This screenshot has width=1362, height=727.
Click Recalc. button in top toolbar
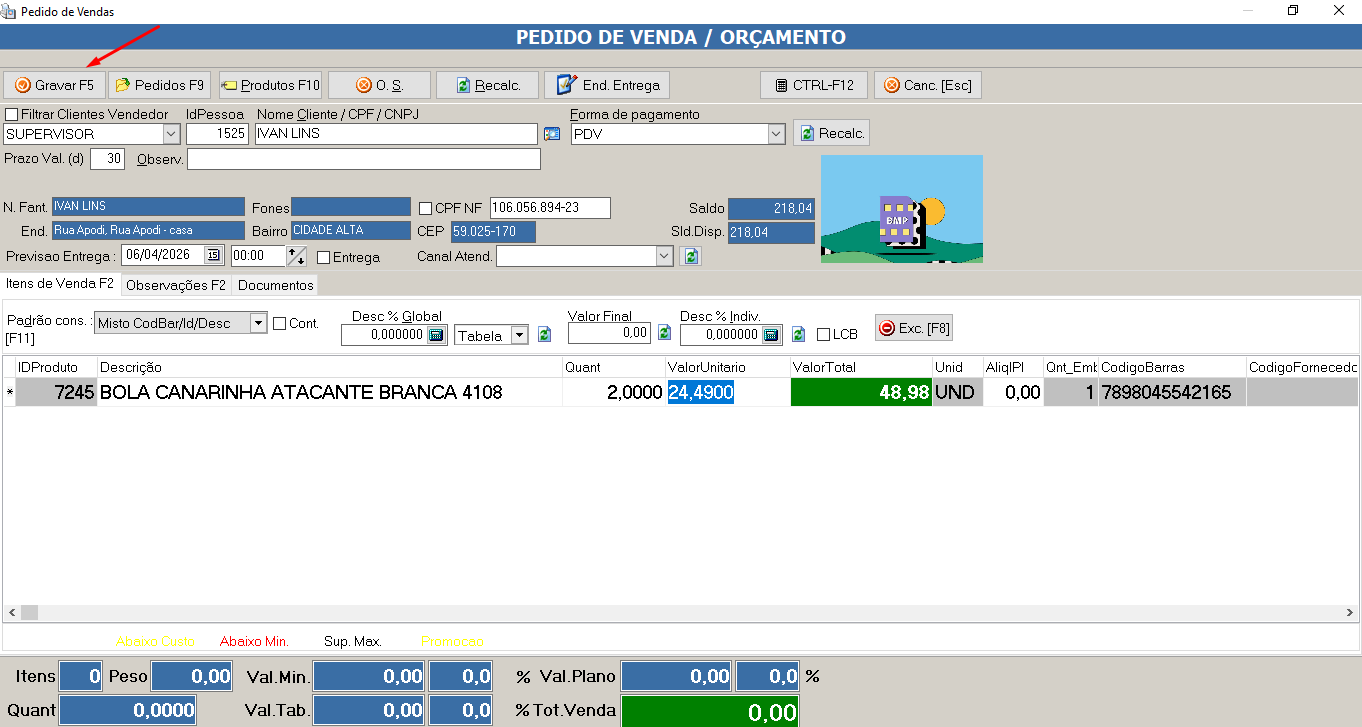[487, 85]
